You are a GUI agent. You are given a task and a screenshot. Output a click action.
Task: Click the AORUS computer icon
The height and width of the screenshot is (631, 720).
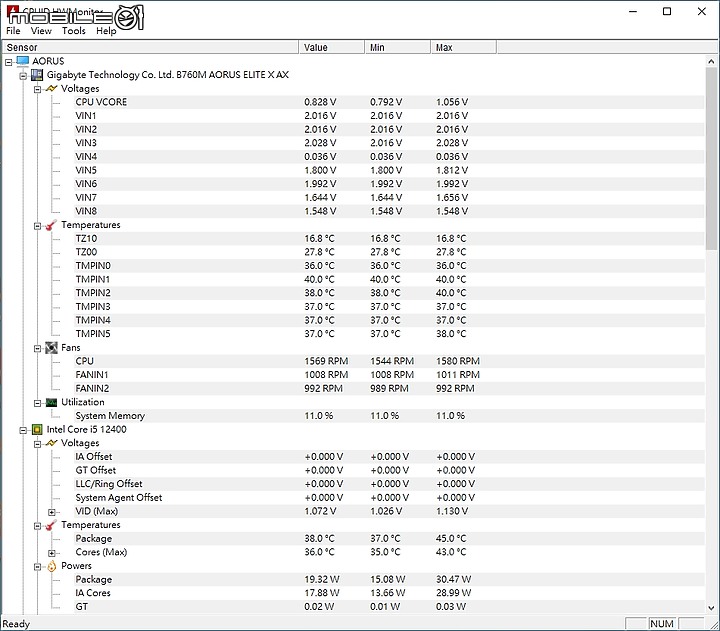pyautogui.click(x=23, y=61)
